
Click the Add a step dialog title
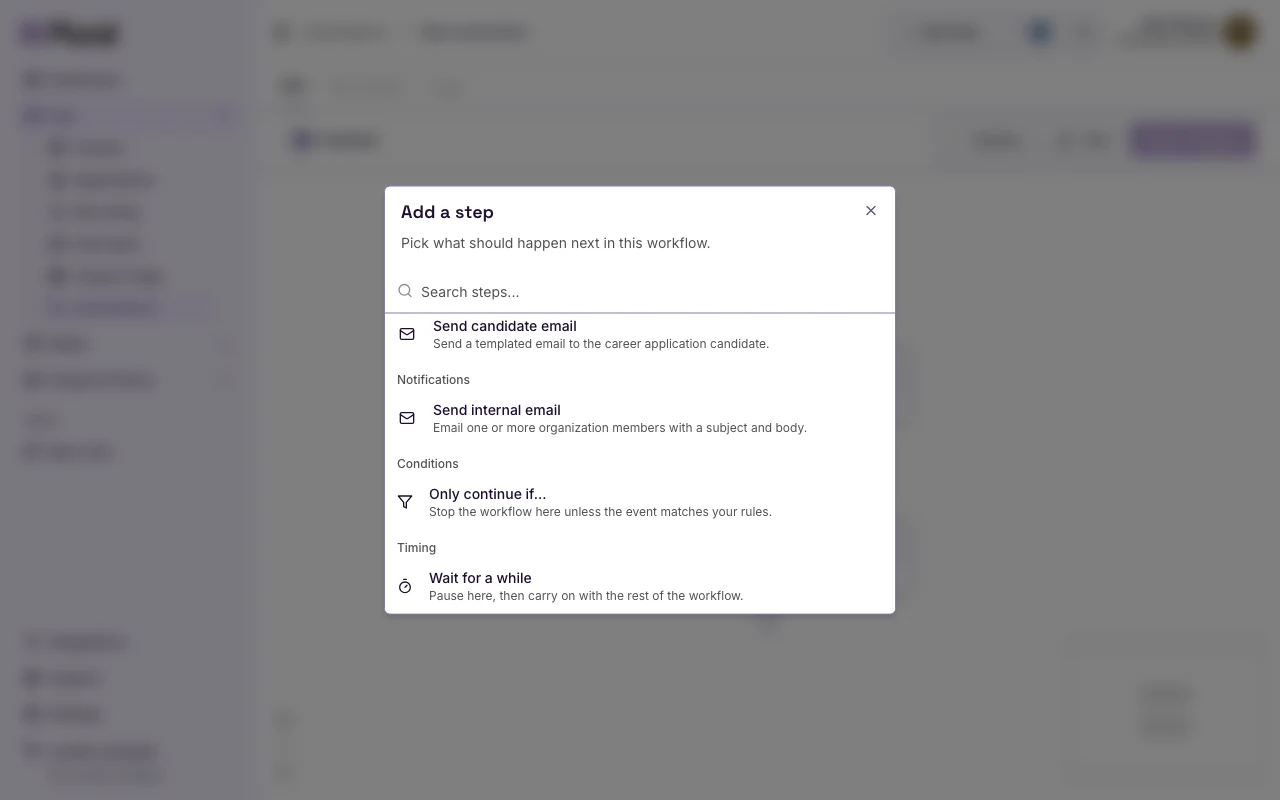(x=447, y=212)
